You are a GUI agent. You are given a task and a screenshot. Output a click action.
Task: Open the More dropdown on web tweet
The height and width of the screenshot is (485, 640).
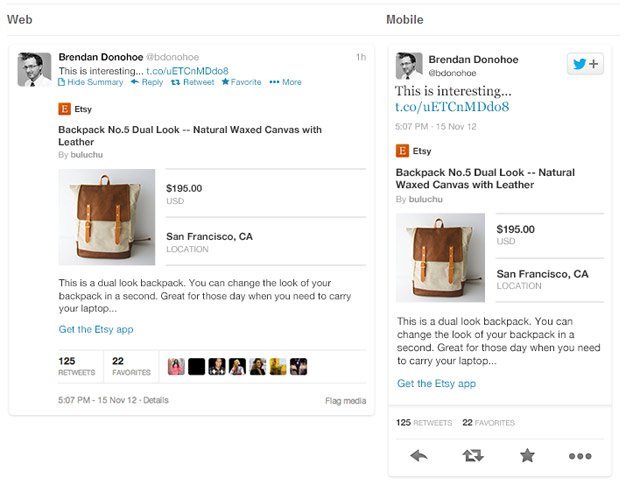(x=286, y=82)
